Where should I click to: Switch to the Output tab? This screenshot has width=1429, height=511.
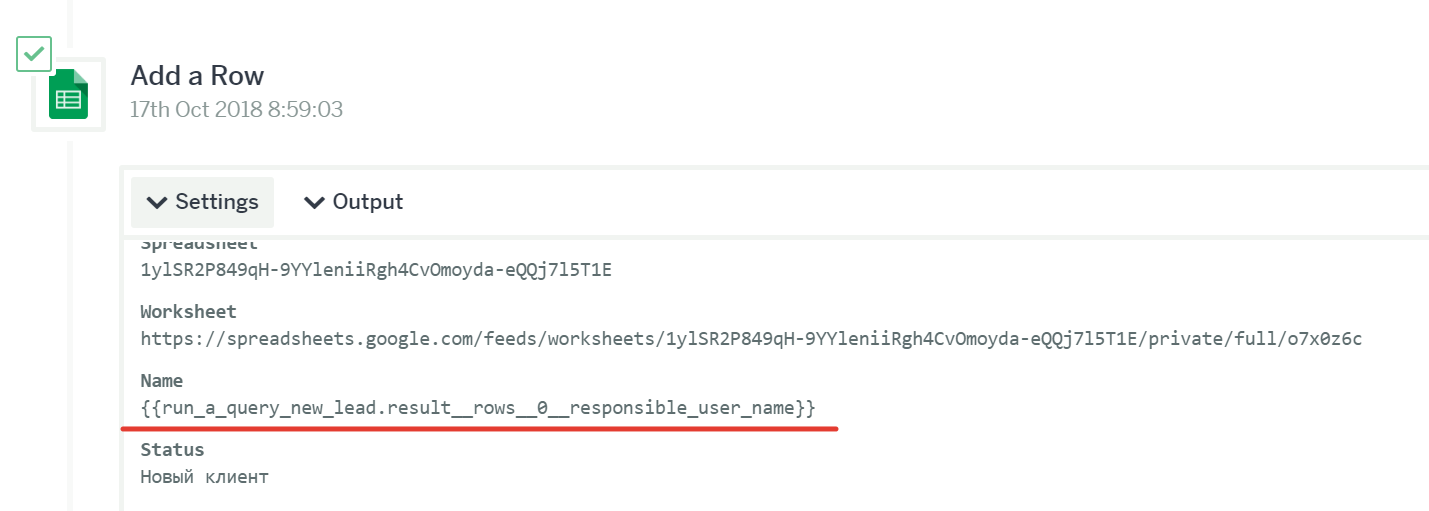coord(353,202)
